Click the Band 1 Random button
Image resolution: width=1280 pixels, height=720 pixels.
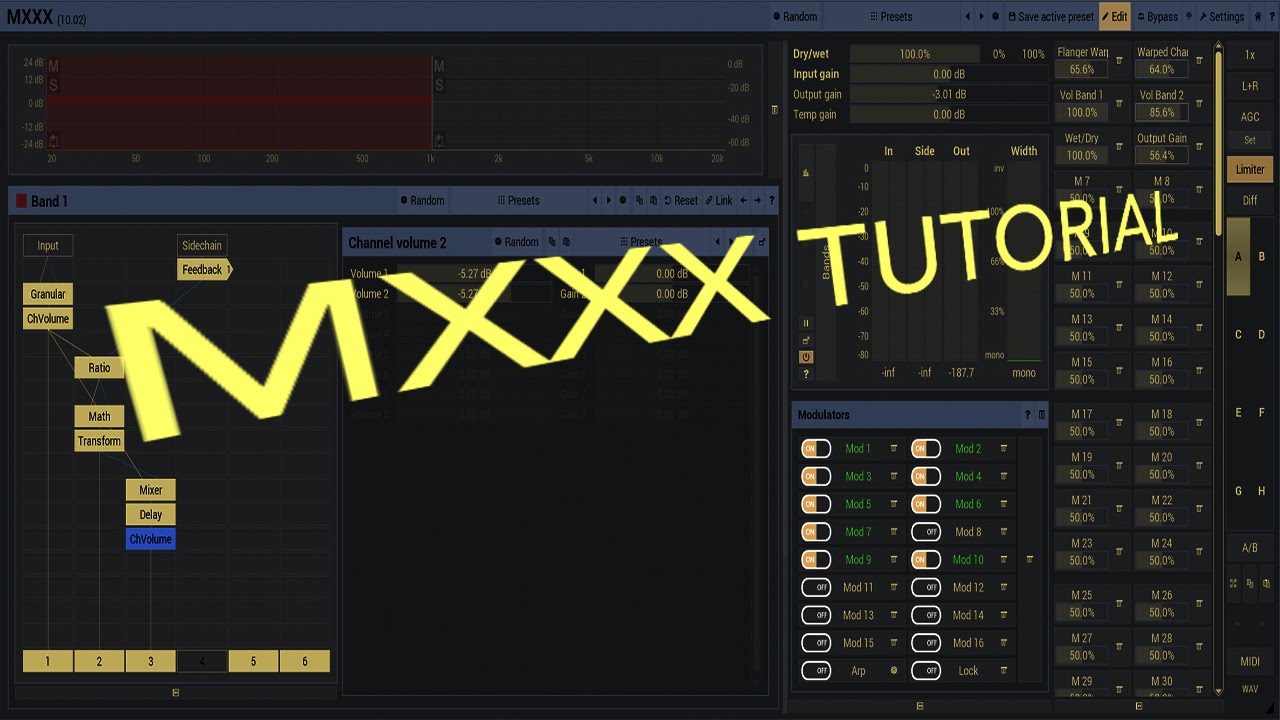coord(422,200)
